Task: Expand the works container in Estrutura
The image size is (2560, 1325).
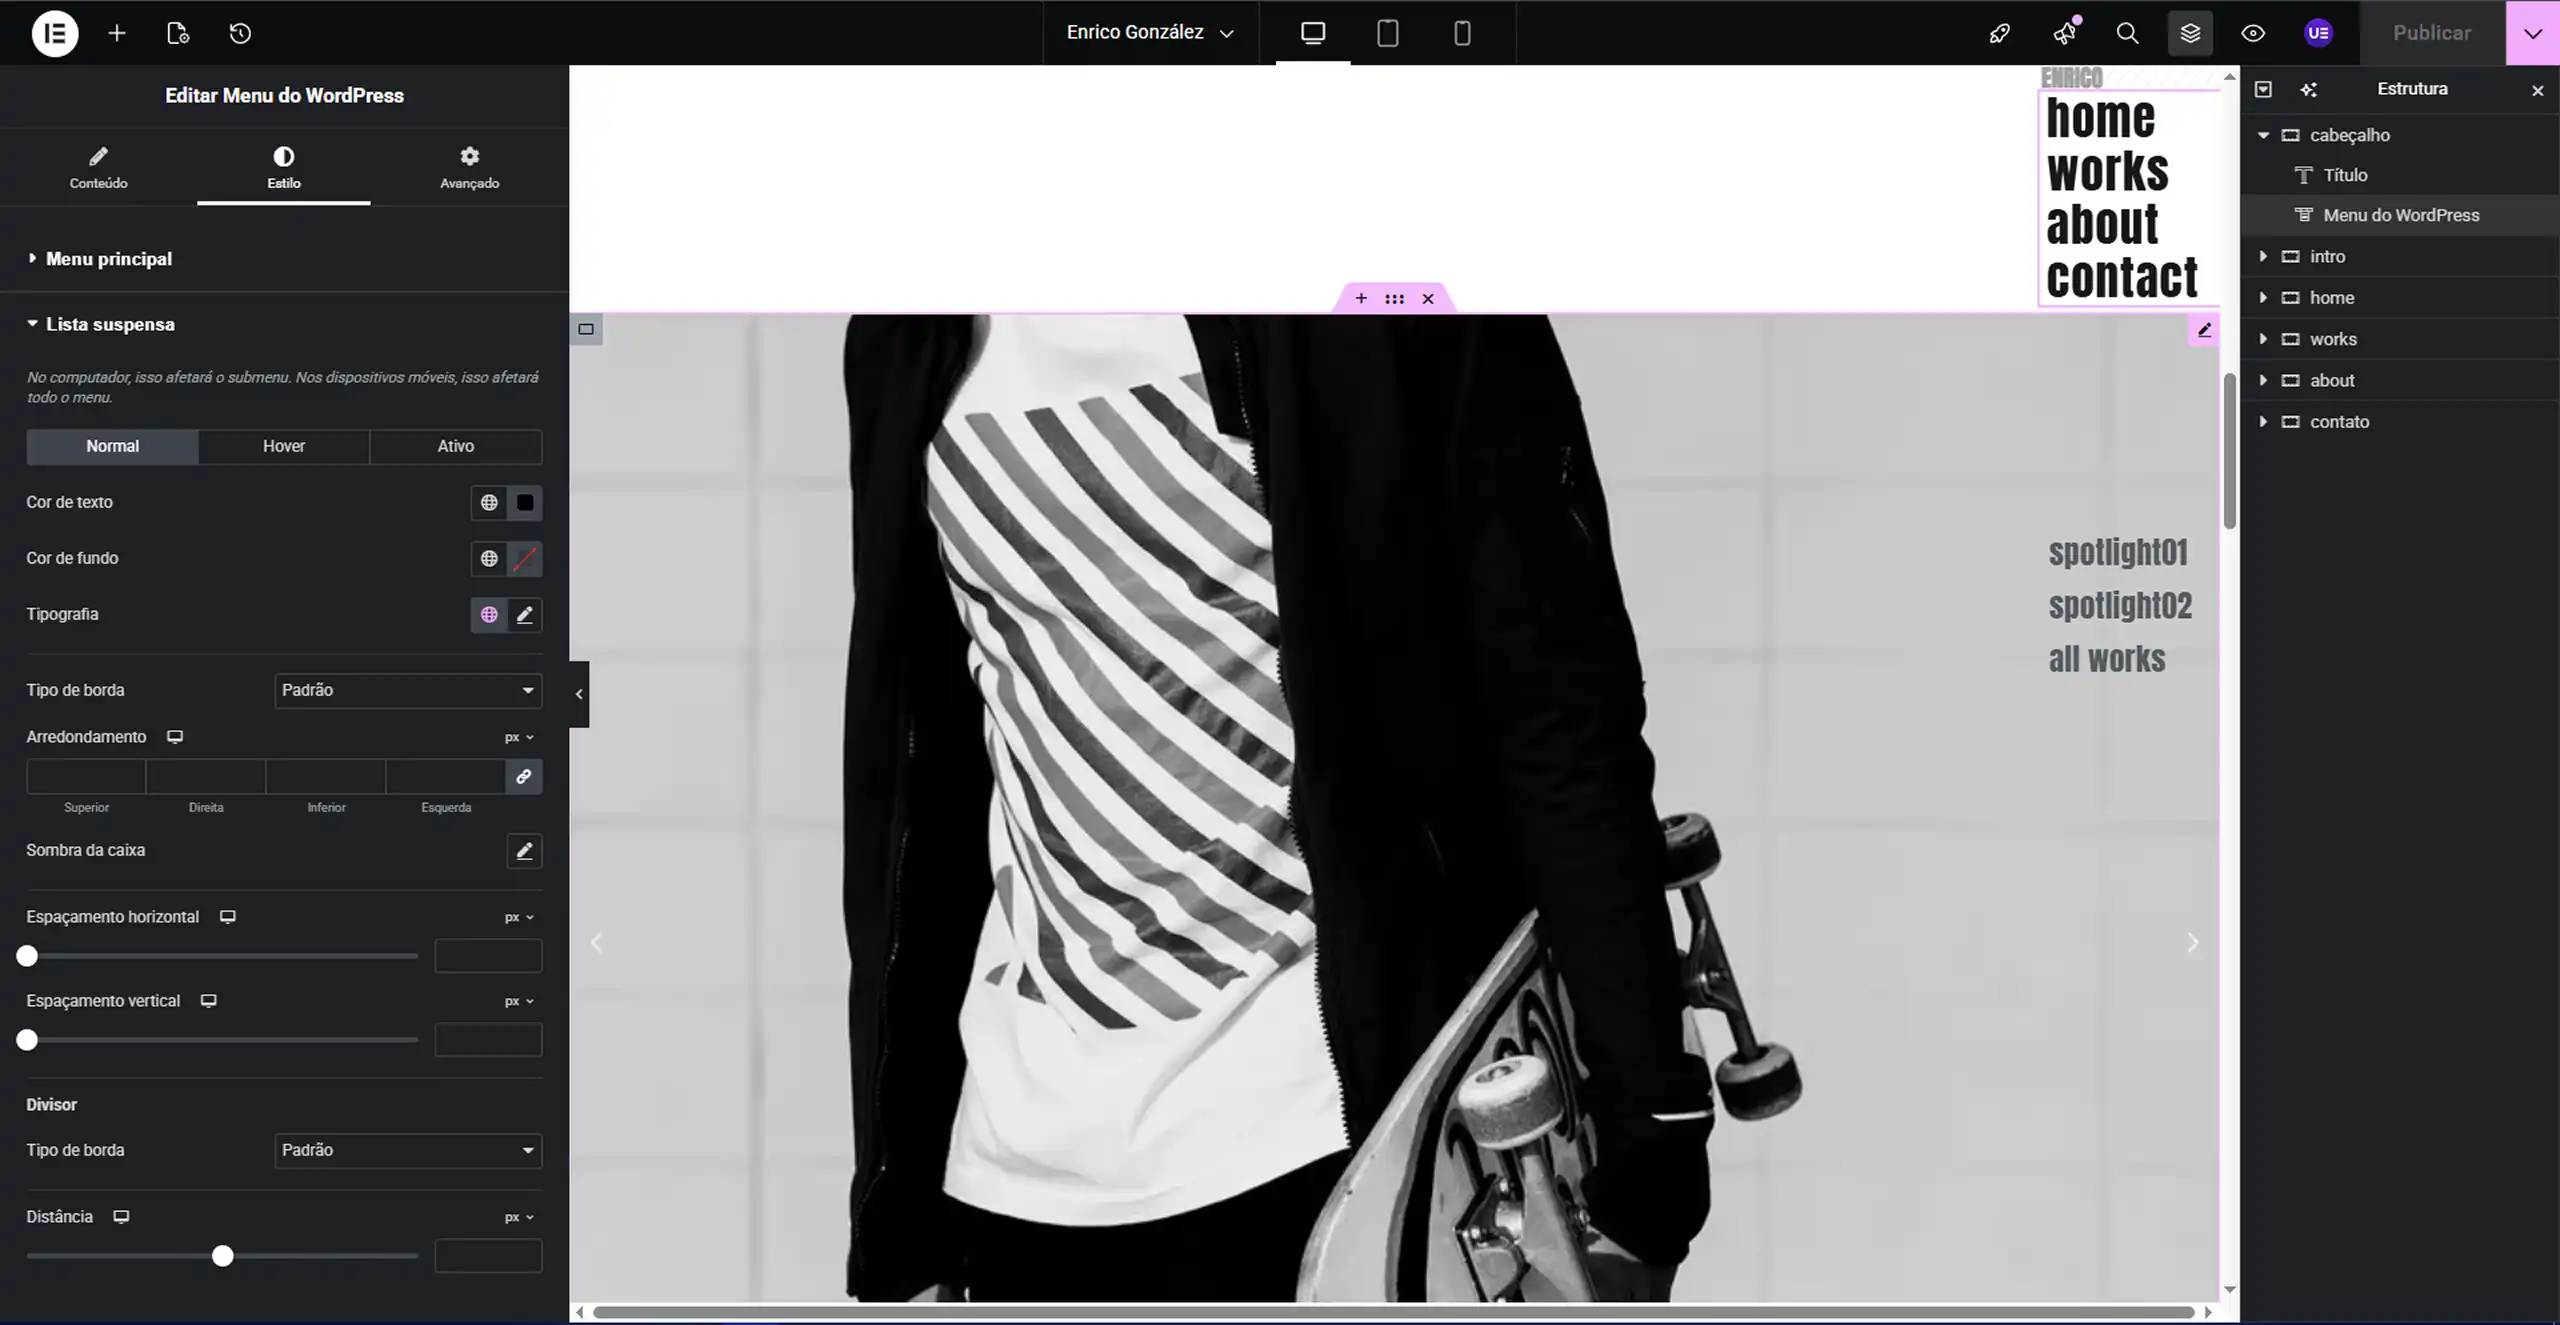Action: pos(2263,339)
